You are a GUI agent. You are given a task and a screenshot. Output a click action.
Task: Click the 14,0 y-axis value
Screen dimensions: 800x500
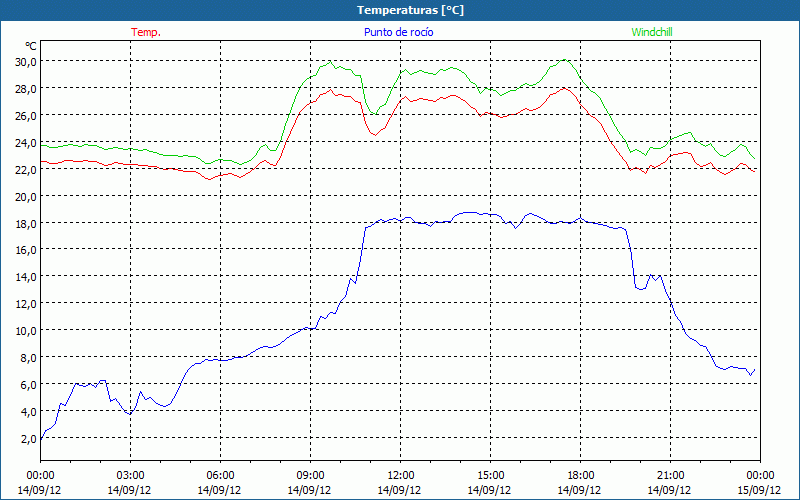coord(26,277)
